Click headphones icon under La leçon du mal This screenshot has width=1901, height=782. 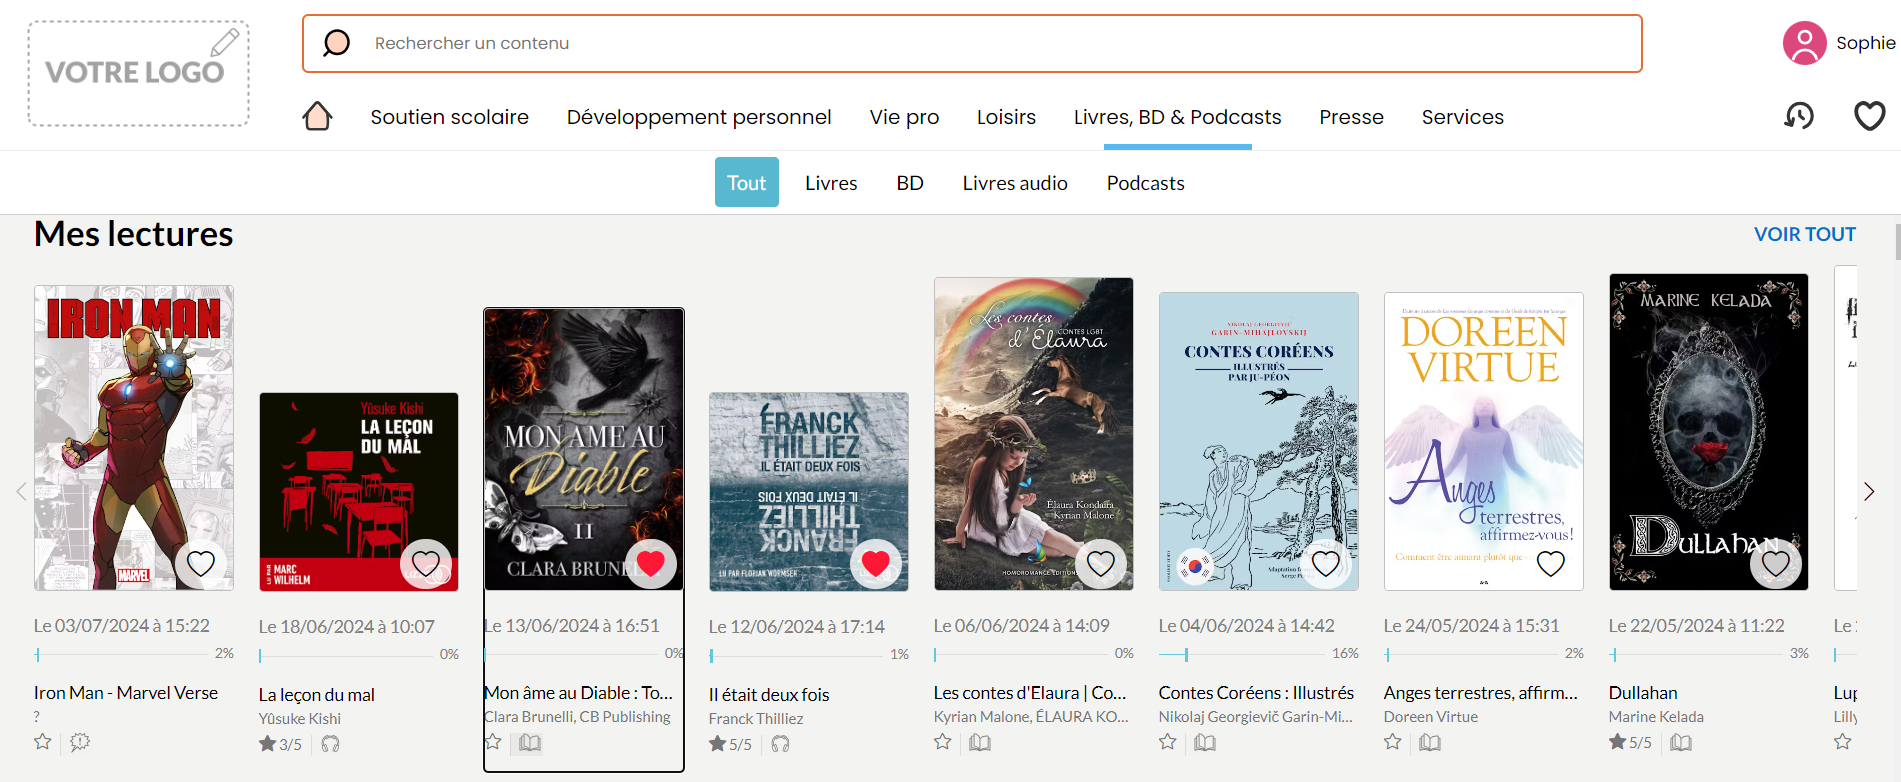click(x=331, y=744)
